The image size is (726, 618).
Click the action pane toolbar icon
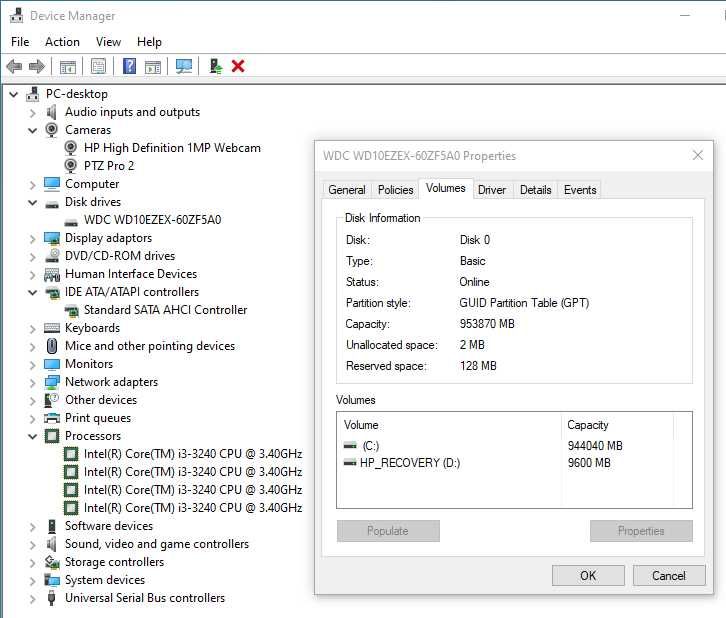point(153,67)
